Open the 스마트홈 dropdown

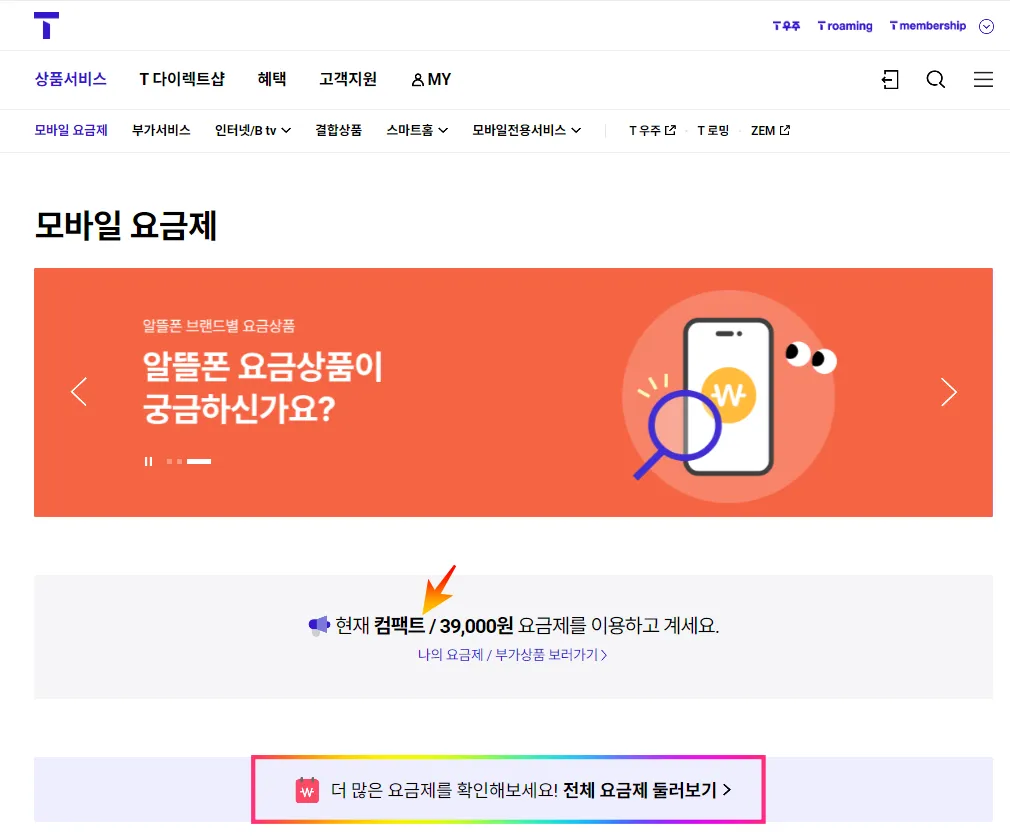[417, 130]
